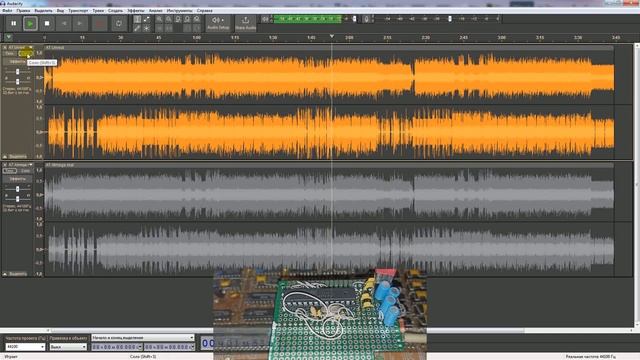Open the Файл menu
This screenshot has width=640, height=360.
pyautogui.click(x=7, y=11)
